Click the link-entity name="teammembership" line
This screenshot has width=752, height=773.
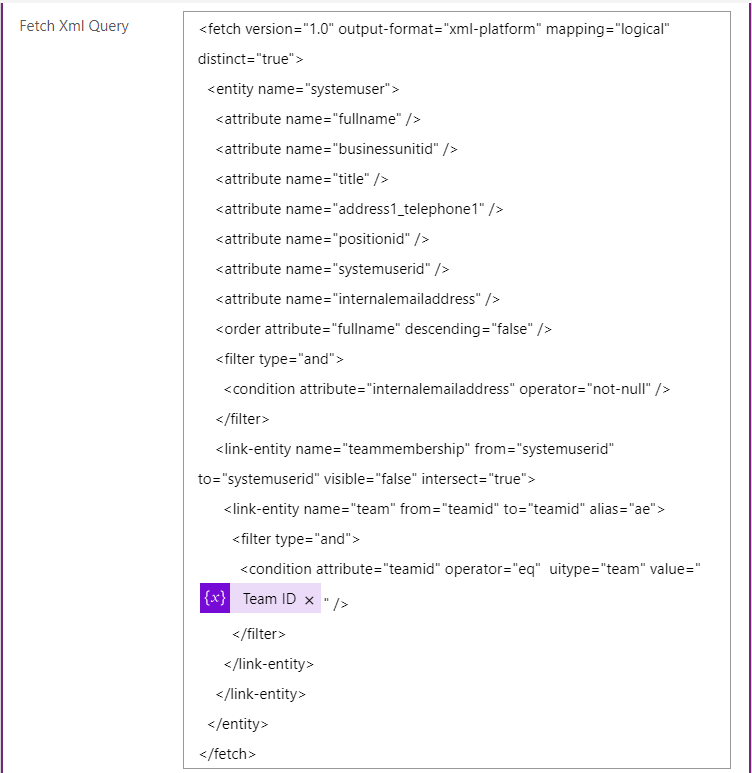click(415, 449)
